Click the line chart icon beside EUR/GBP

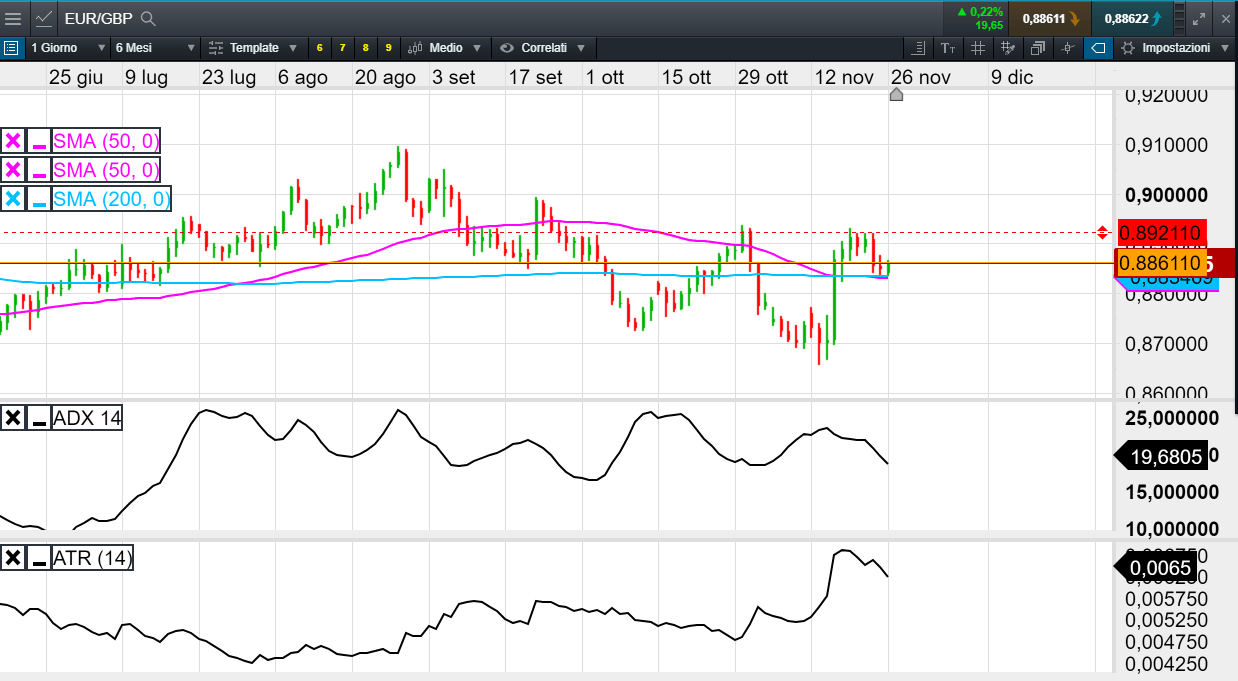[x=44, y=18]
